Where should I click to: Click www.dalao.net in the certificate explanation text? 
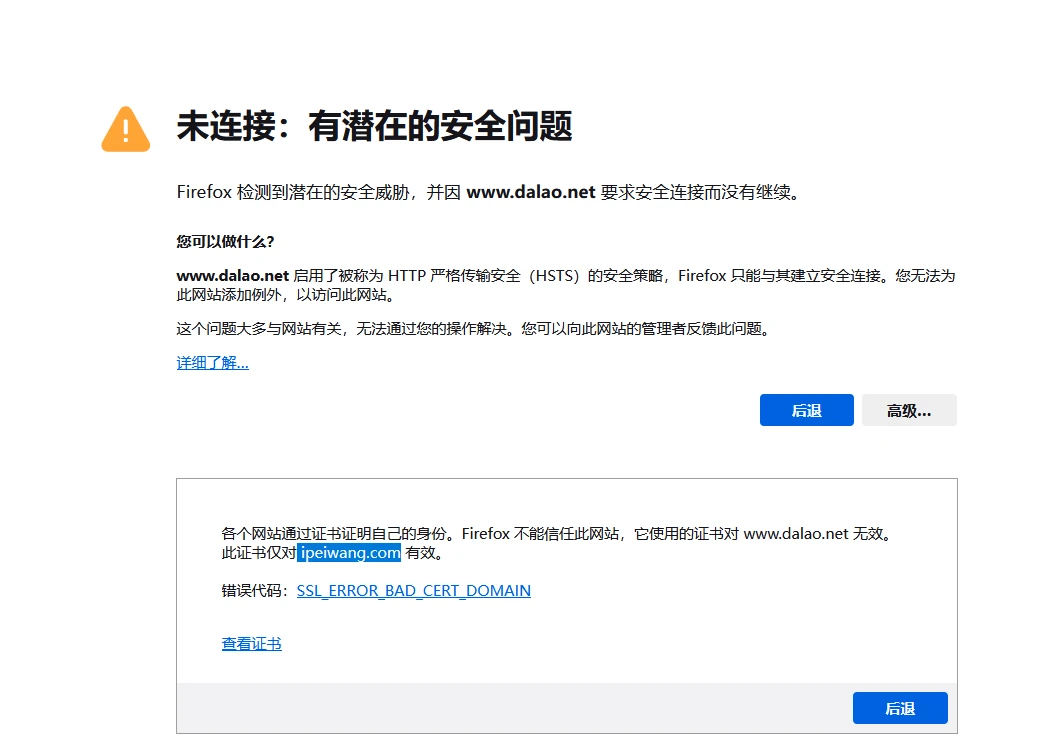[796, 534]
